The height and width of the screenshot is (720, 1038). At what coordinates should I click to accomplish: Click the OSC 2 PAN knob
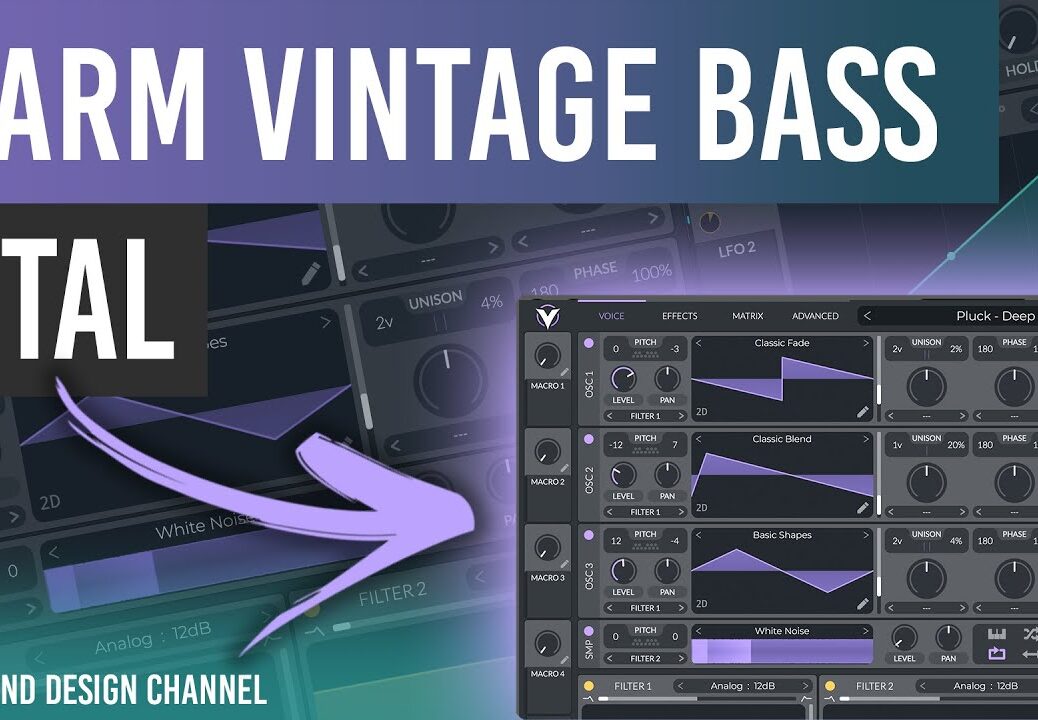pos(667,475)
